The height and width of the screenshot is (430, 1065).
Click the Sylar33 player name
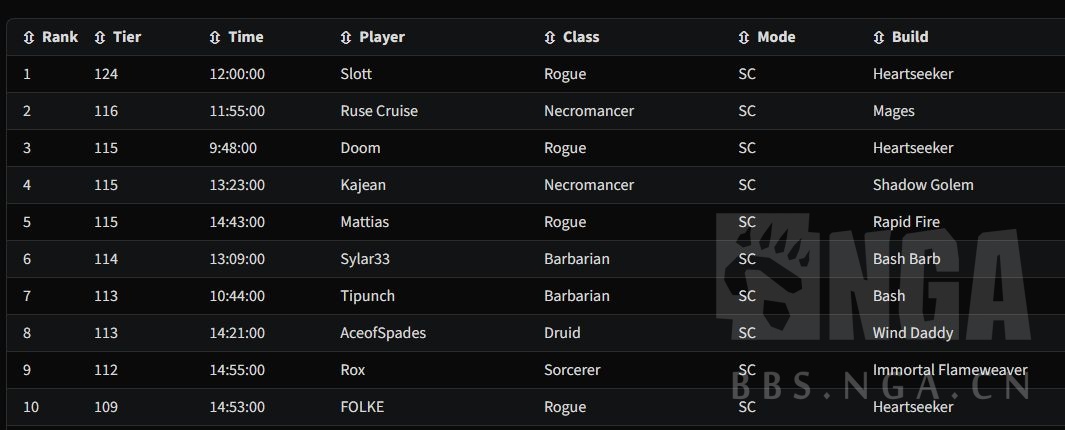[365, 259]
